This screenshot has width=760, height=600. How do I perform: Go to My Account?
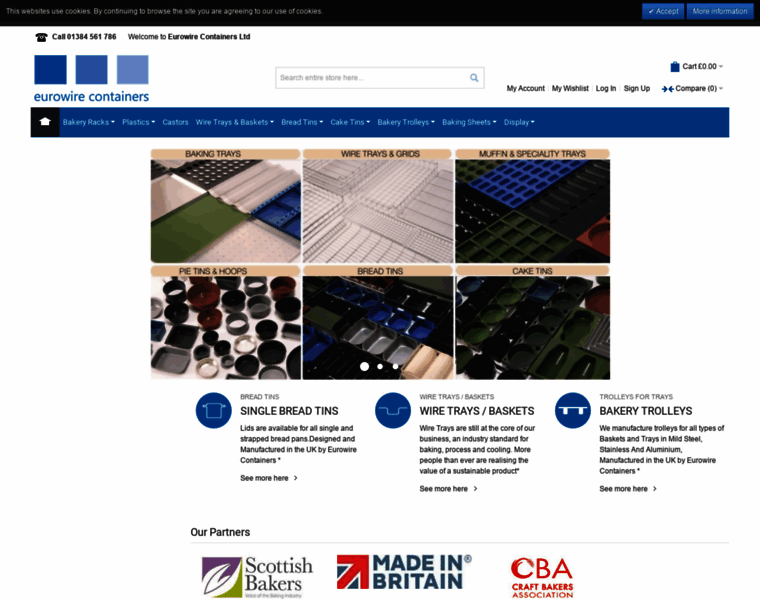pos(525,88)
